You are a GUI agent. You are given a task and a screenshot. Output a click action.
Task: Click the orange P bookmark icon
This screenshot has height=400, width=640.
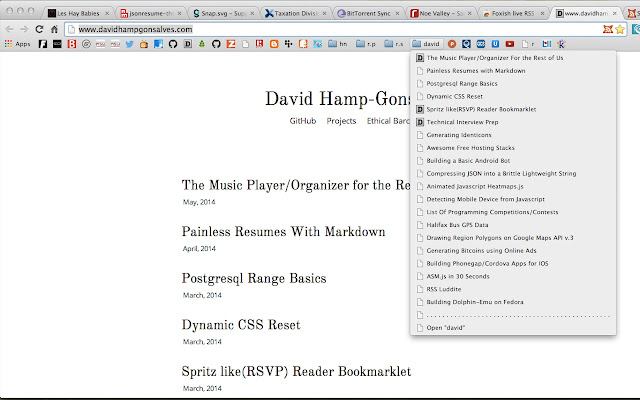click(453, 45)
